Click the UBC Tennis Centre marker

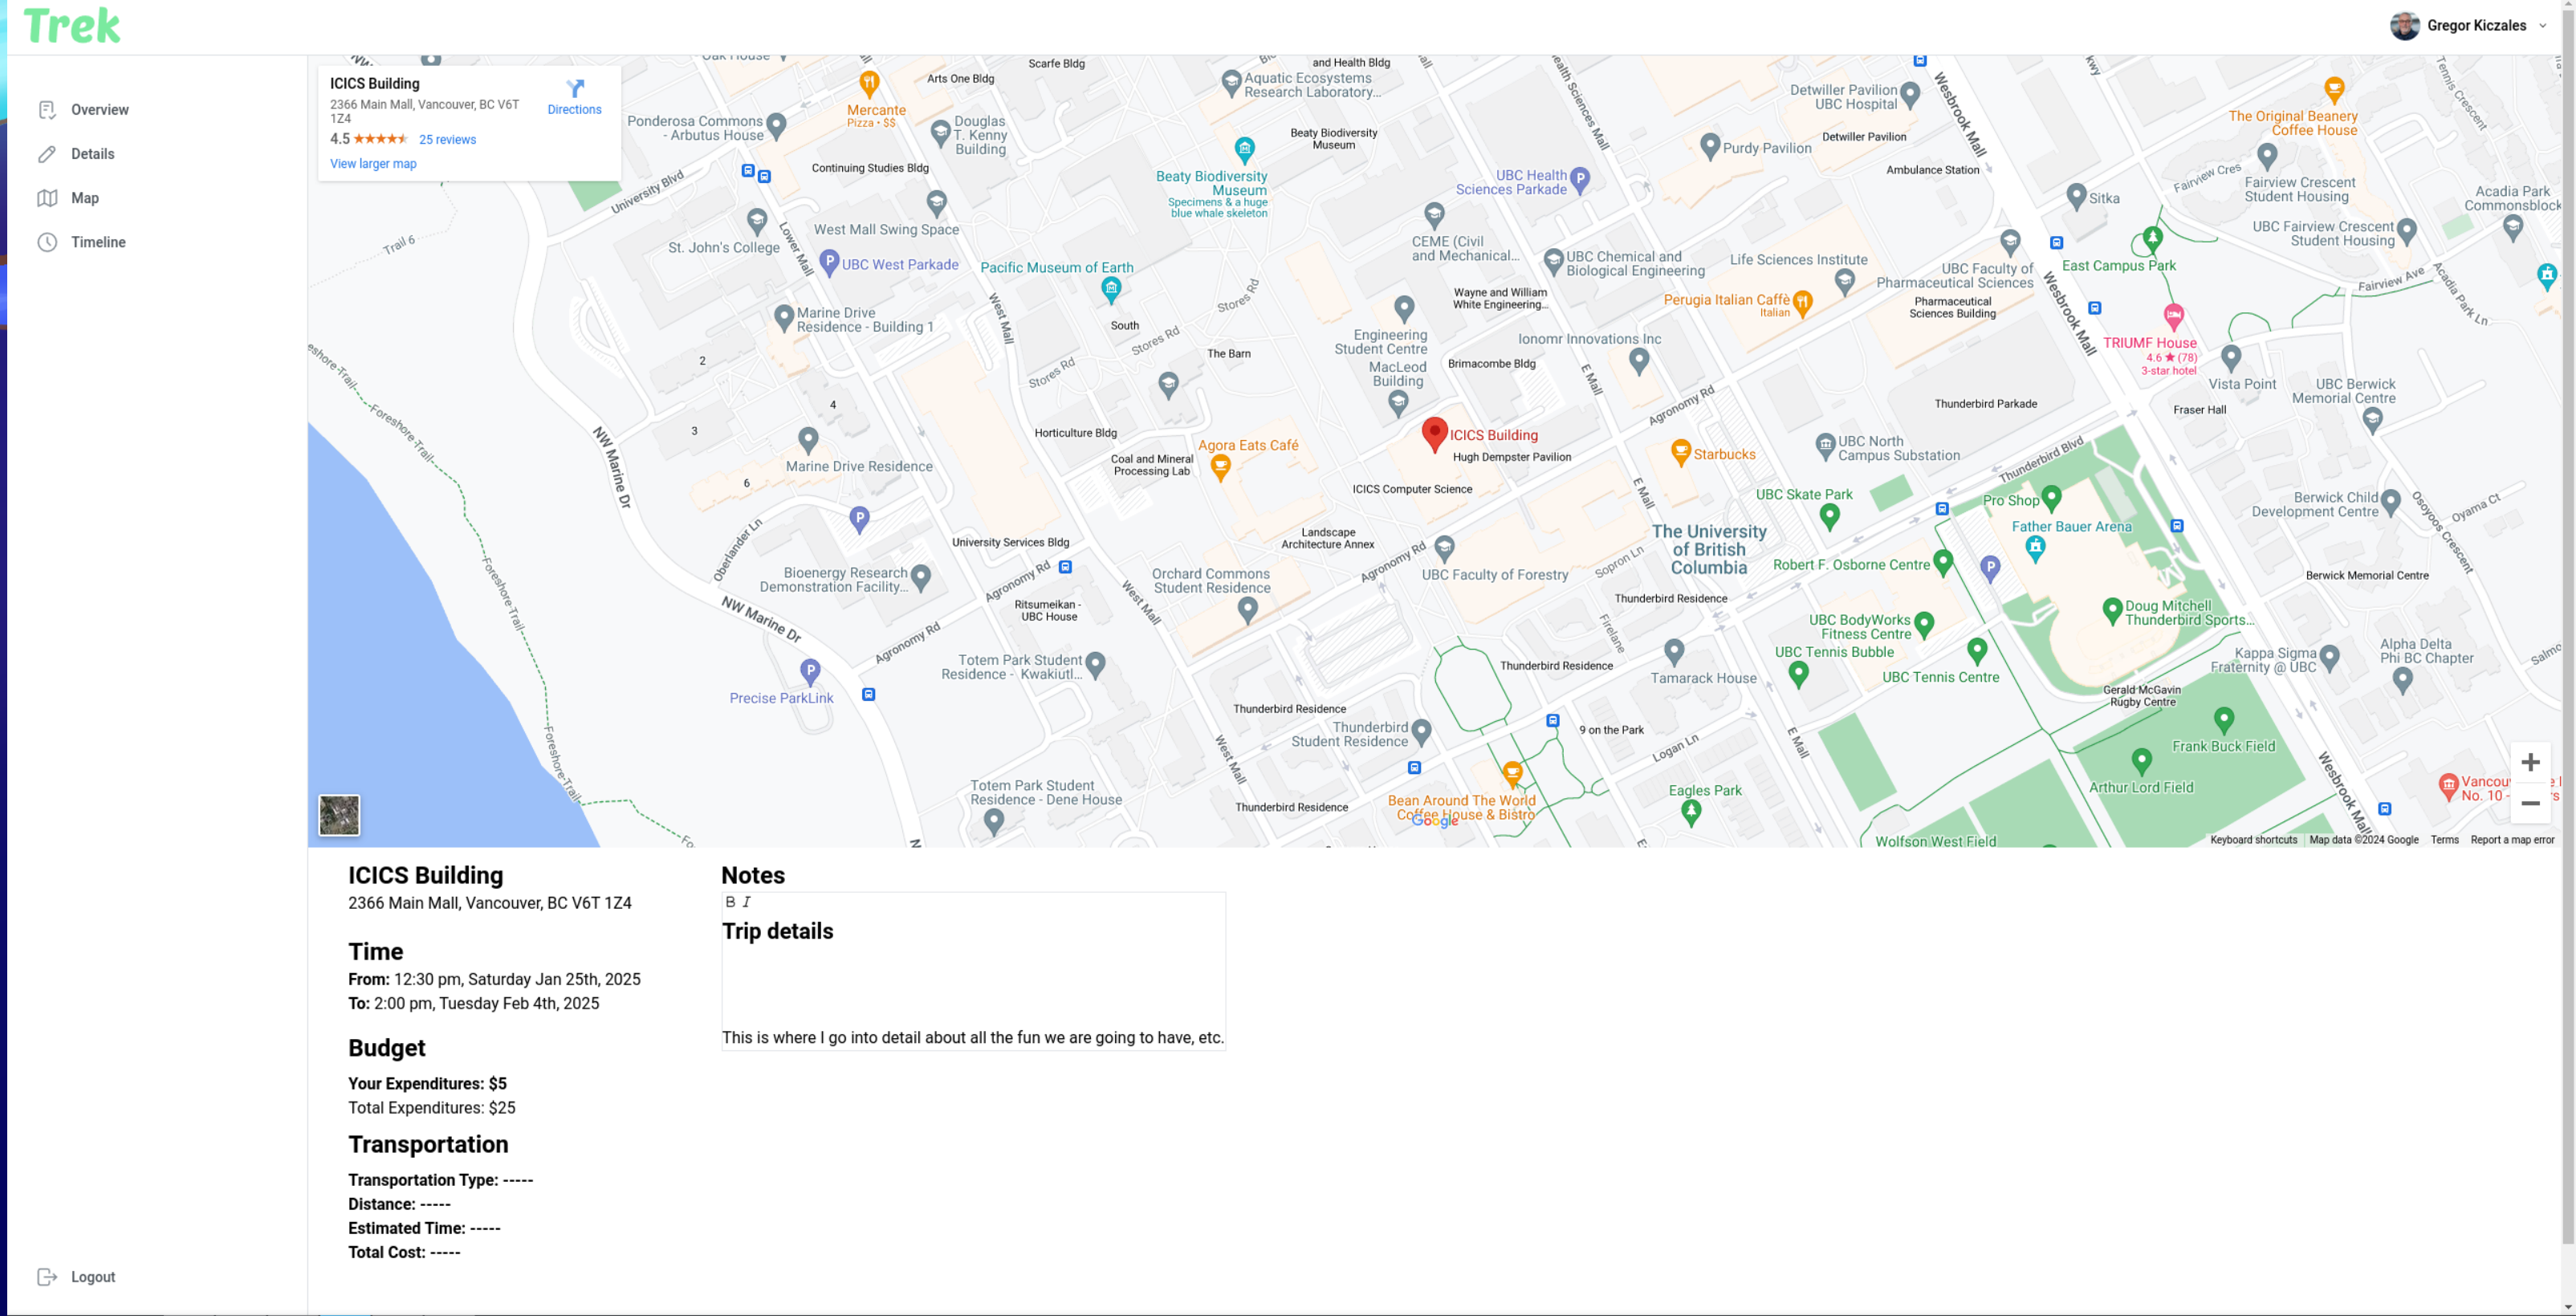1977,651
